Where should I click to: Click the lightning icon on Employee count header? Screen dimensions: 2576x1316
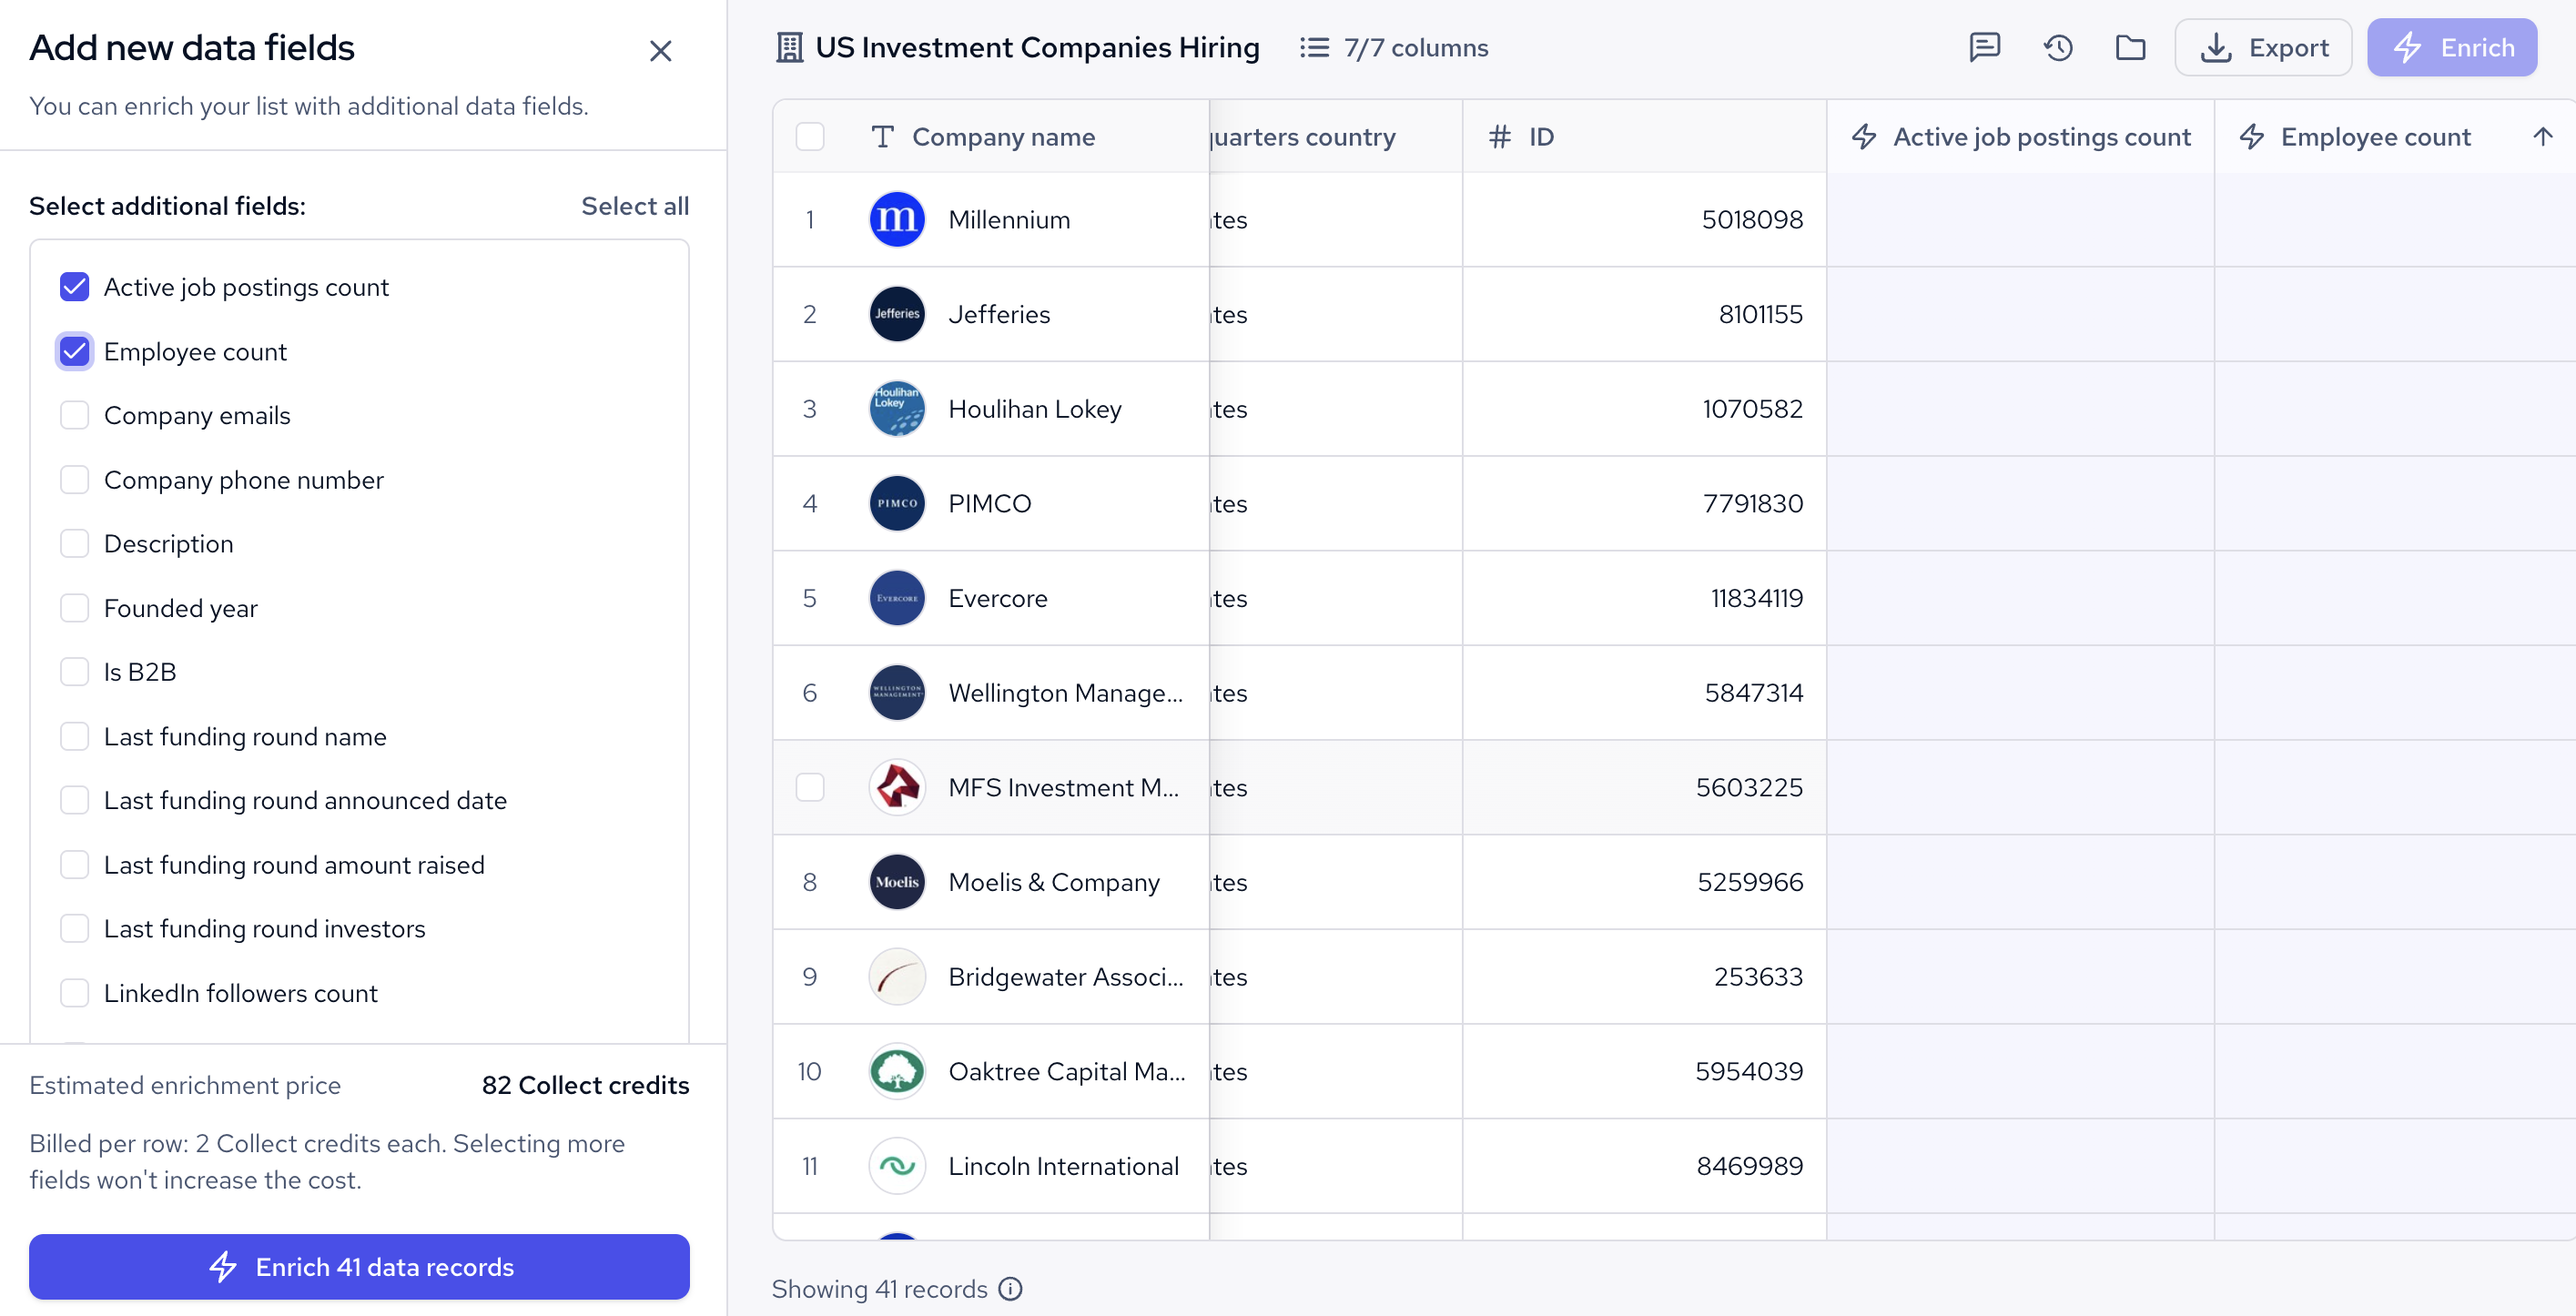pos(2252,136)
